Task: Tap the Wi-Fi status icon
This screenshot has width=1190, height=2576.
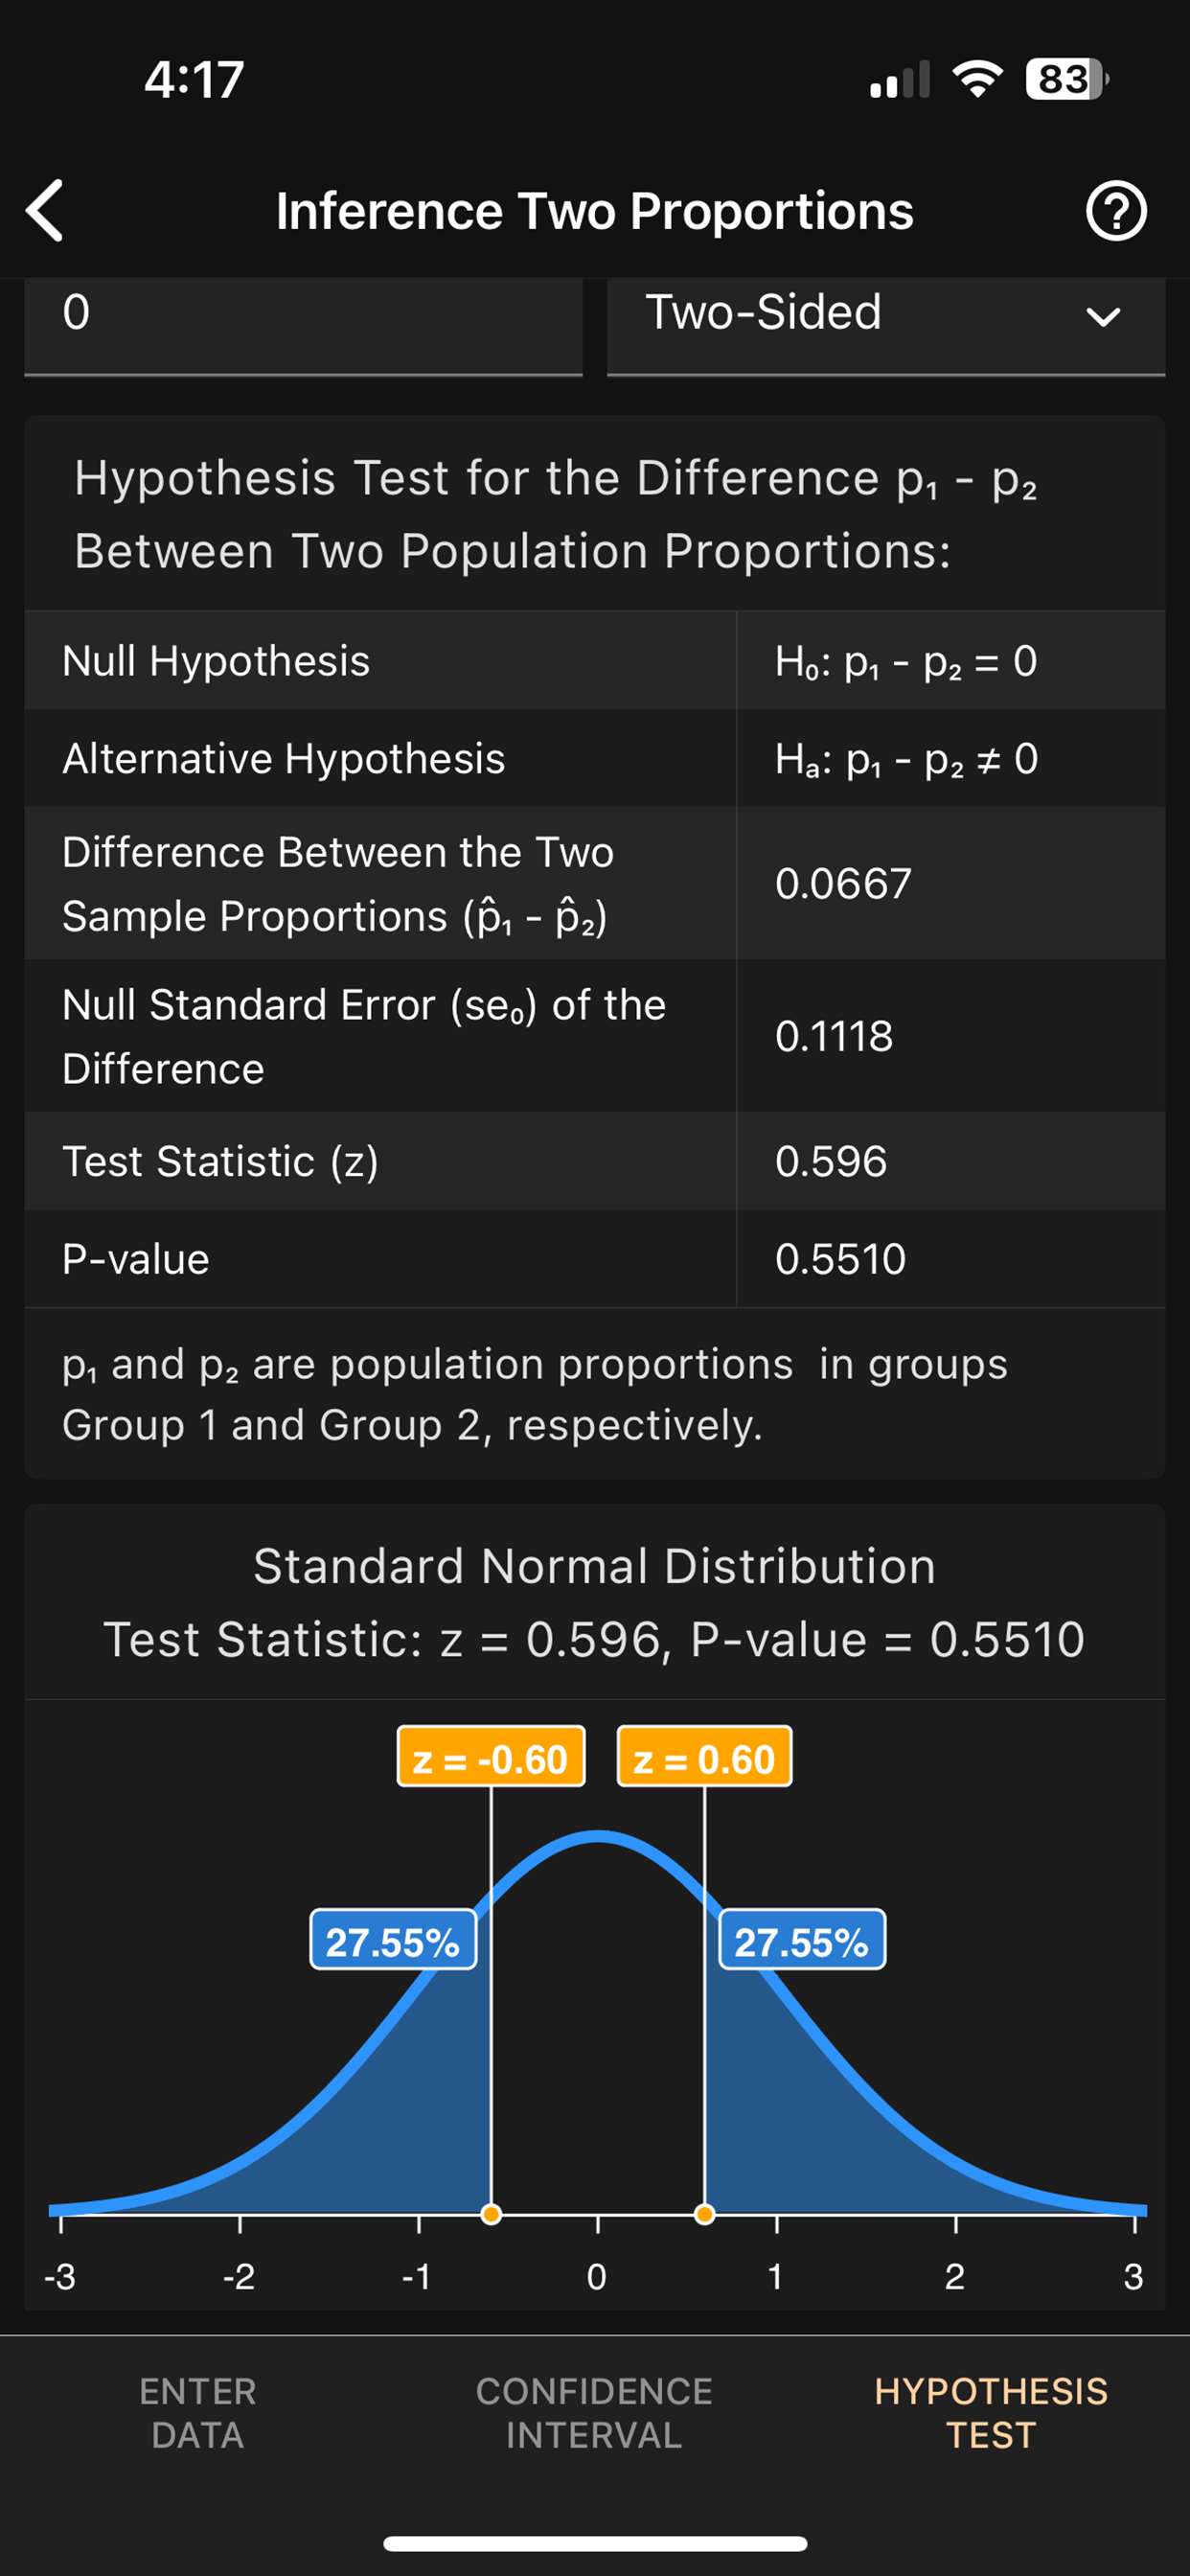Action: coord(977,79)
